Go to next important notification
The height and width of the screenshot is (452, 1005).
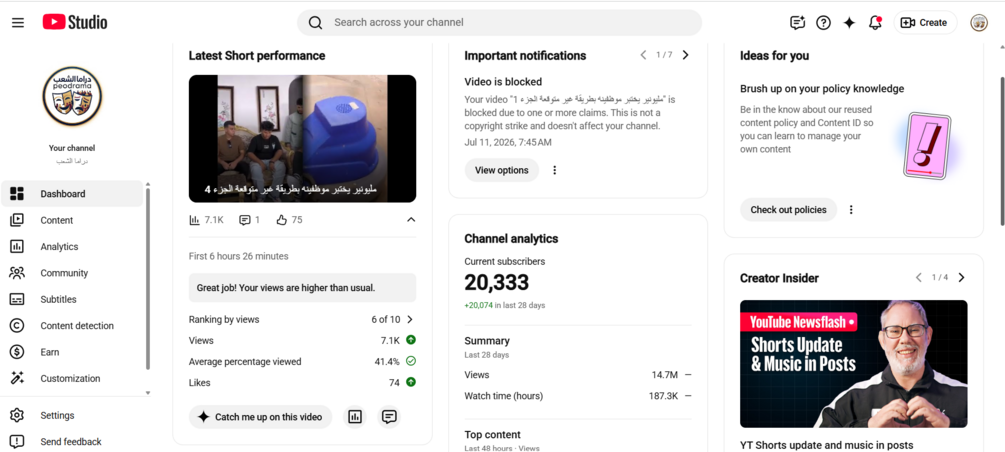click(685, 55)
